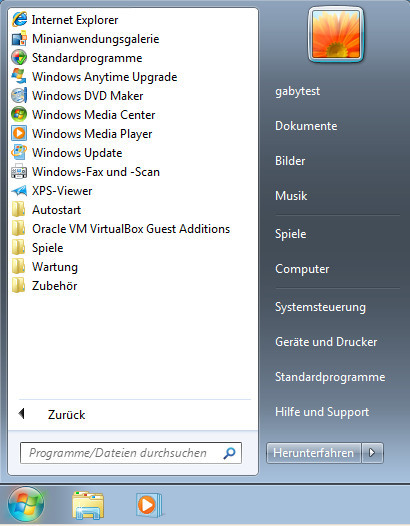Go back with the Zurück label
The height and width of the screenshot is (526, 410).
66,415
